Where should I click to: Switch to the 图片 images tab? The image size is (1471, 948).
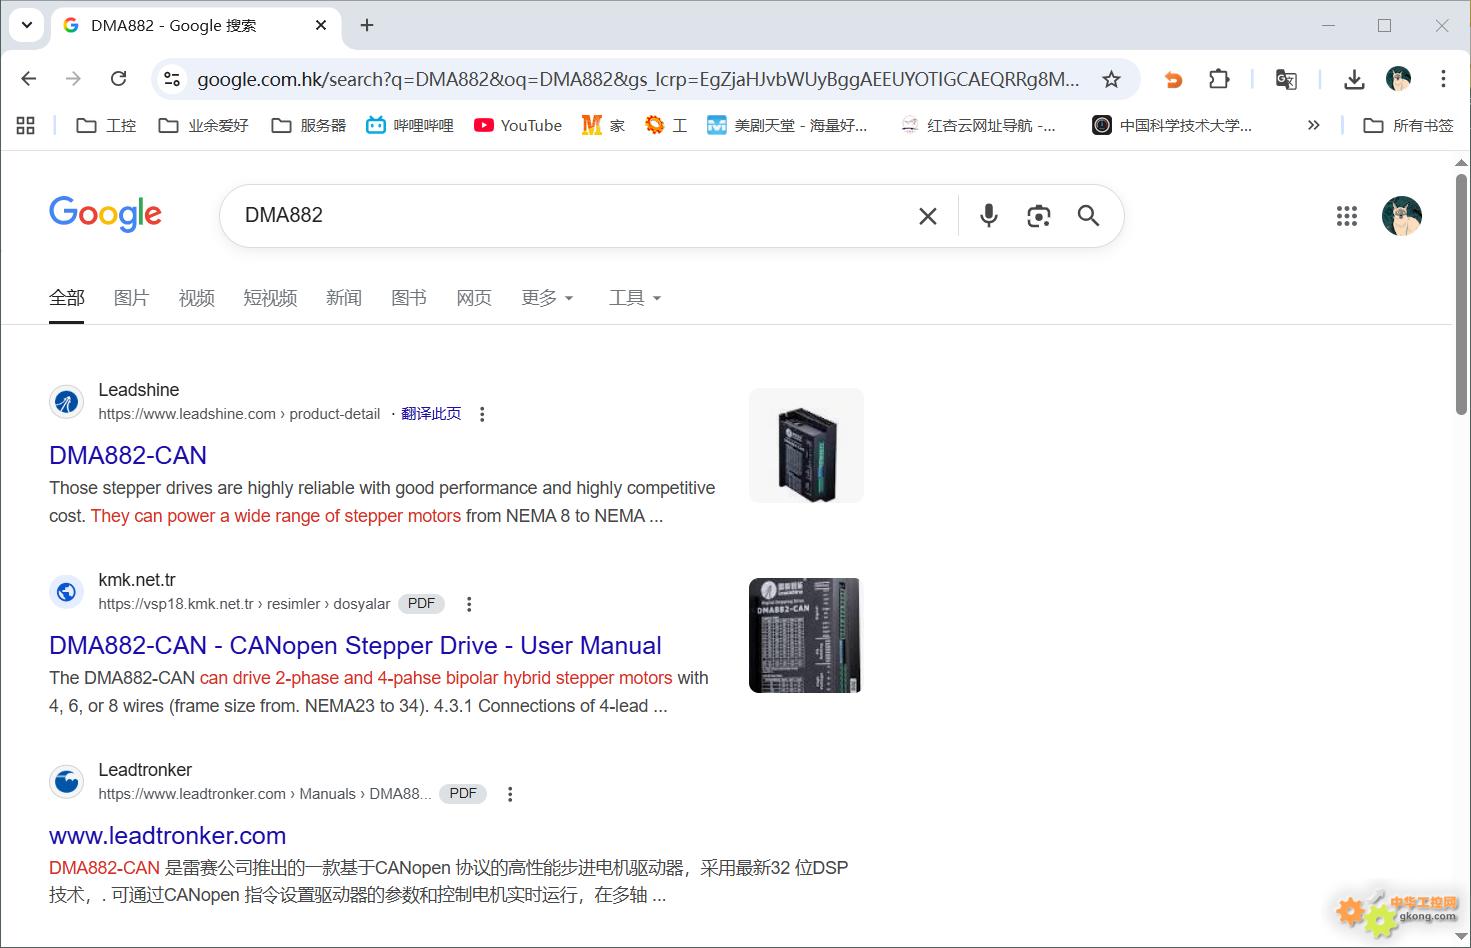[x=131, y=298]
